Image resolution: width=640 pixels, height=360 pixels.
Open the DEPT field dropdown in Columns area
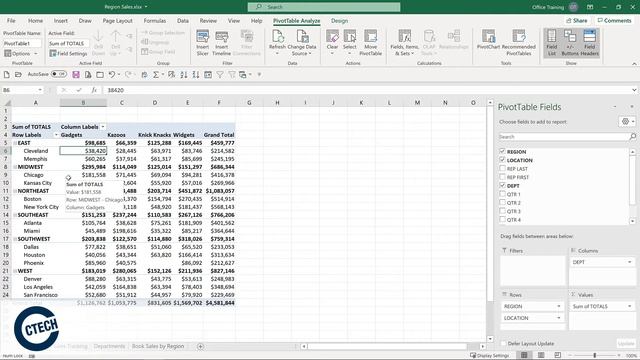tap(629, 262)
